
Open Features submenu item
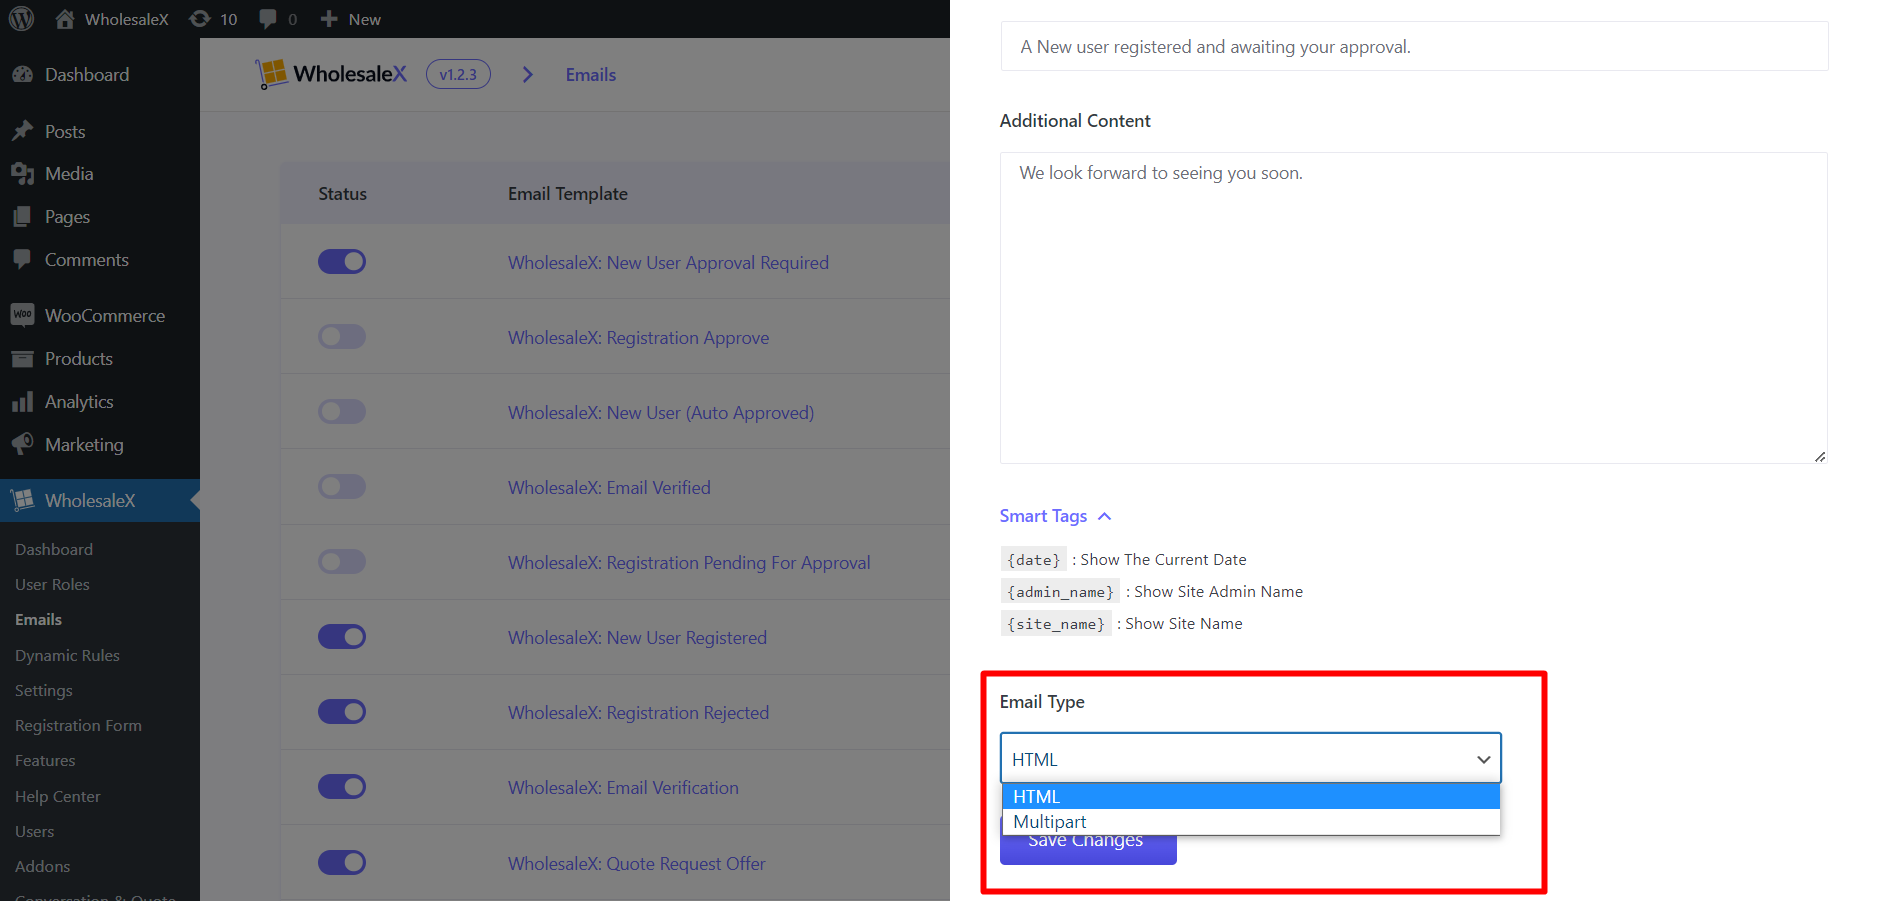pos(45,761)
